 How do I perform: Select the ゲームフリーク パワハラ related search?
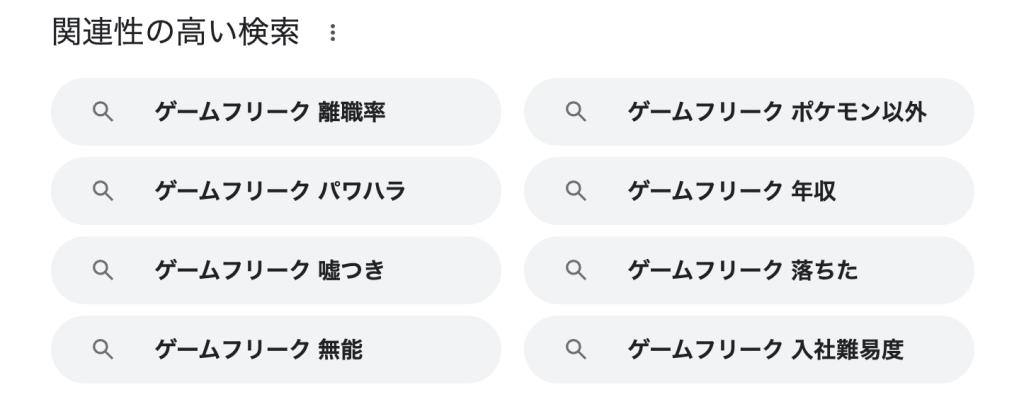[x=280, y=191]
